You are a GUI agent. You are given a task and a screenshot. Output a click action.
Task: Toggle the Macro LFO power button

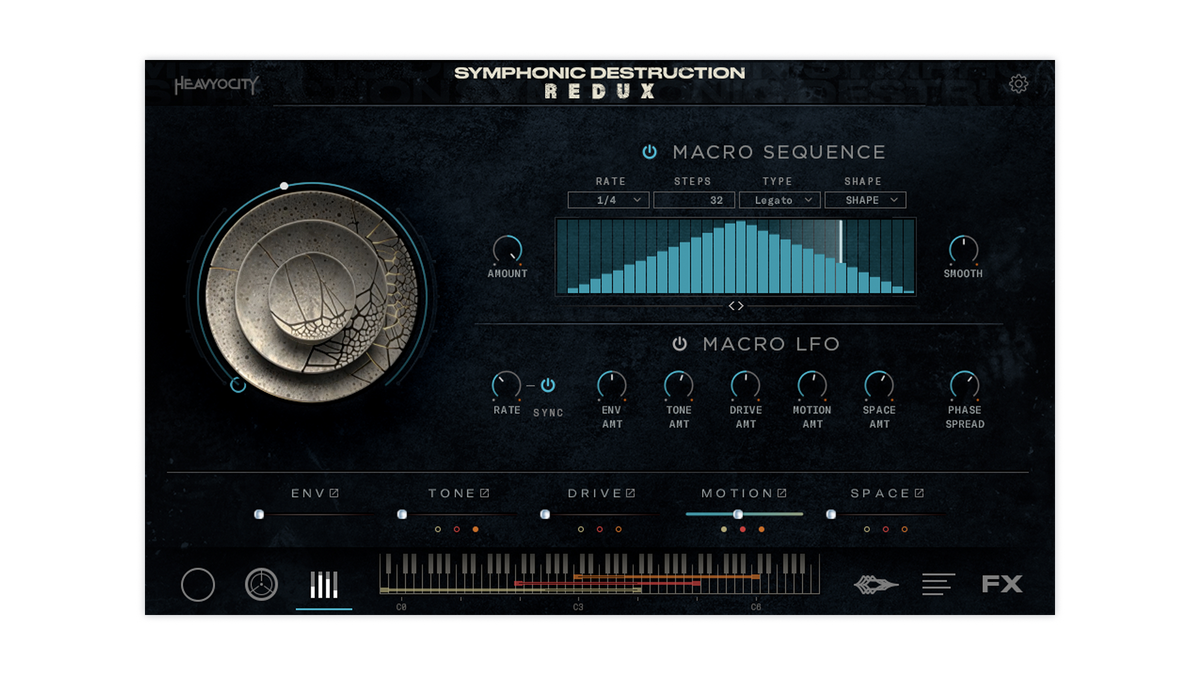click(680, 344)
